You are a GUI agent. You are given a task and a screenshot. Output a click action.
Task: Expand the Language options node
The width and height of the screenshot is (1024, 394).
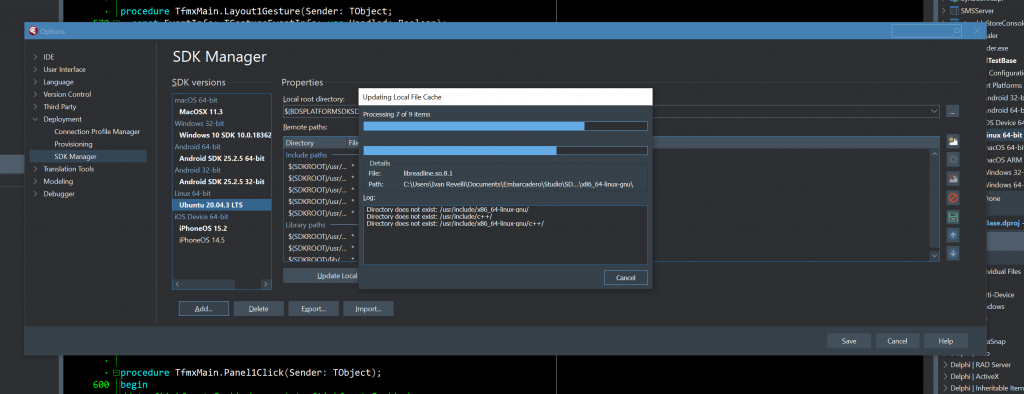[35, 82]
